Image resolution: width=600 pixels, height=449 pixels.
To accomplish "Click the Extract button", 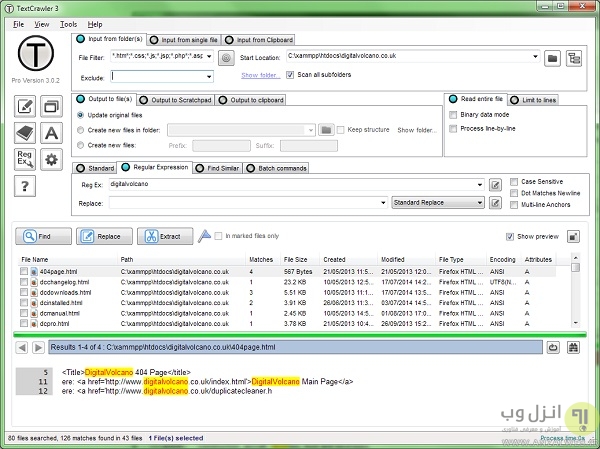I will pyautogui.click(x=163, y=236).
